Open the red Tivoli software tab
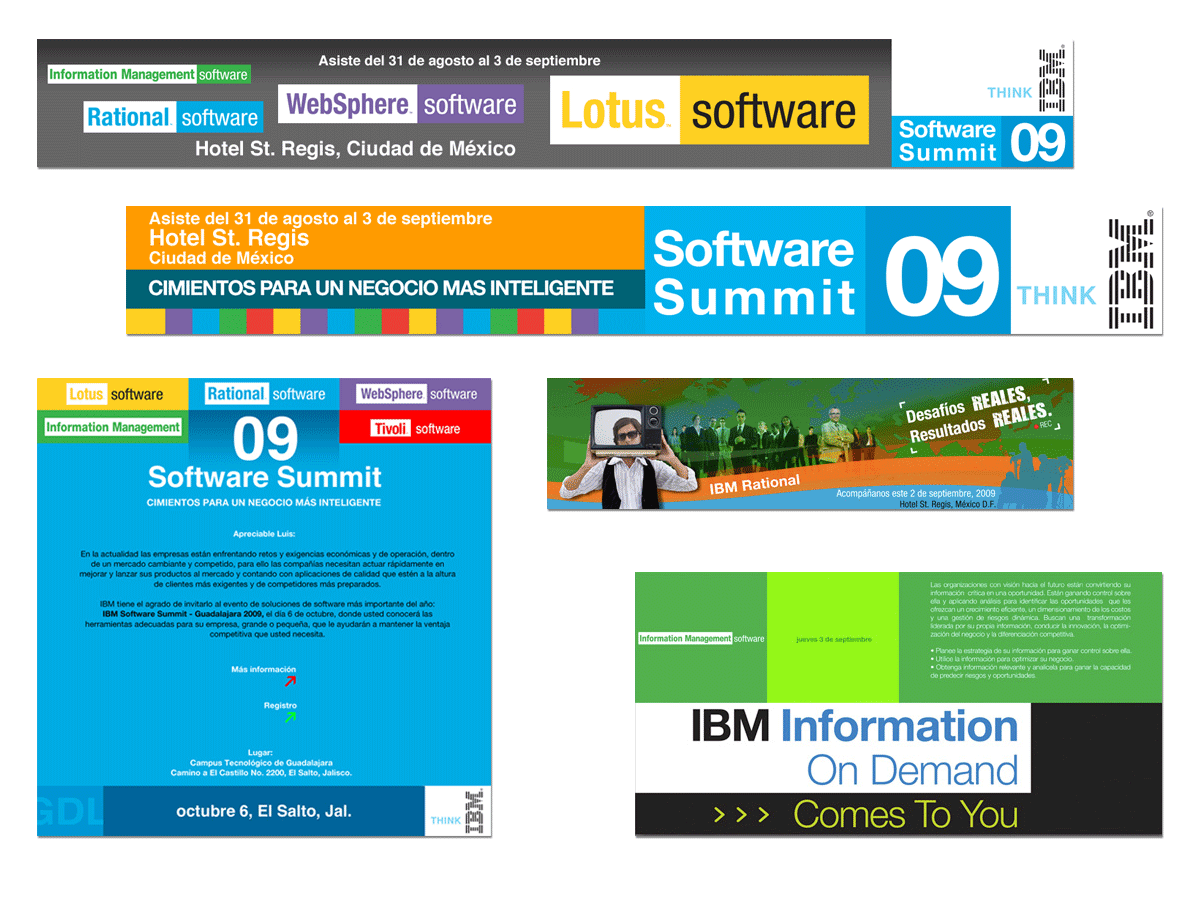 pyautogui.click(x=416, y=428)
